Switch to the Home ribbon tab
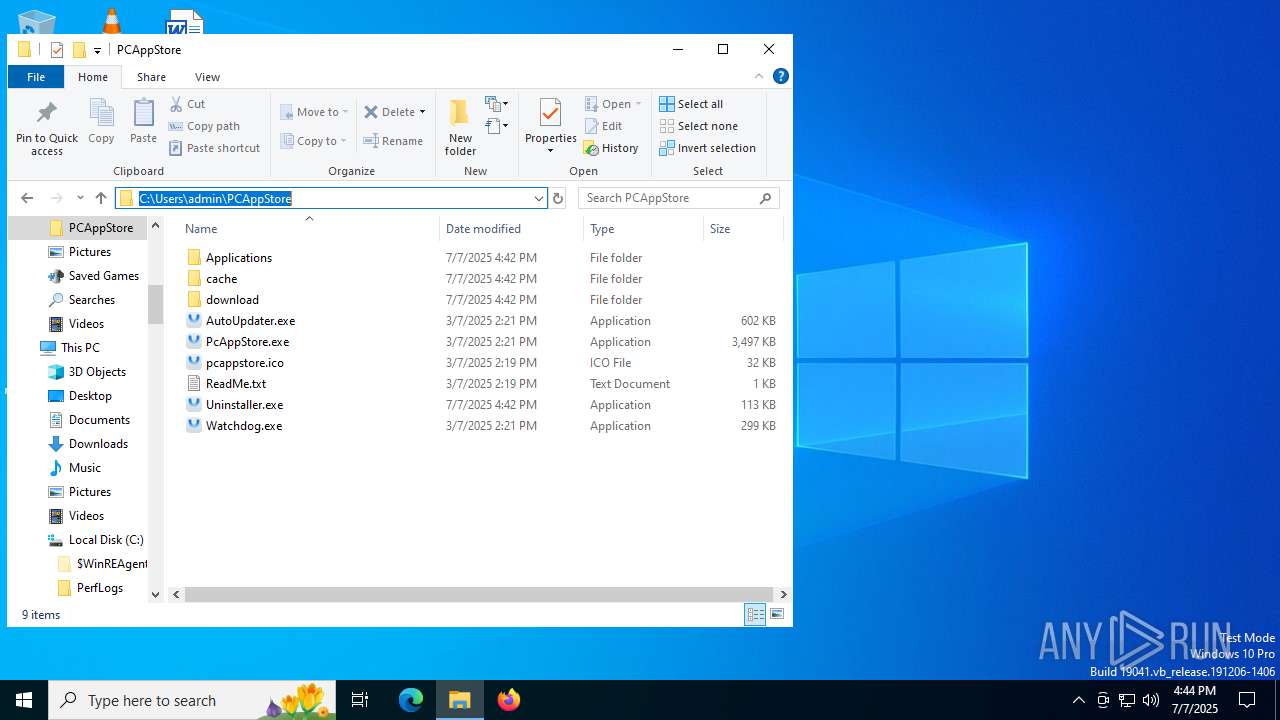 tap(93, 77)
